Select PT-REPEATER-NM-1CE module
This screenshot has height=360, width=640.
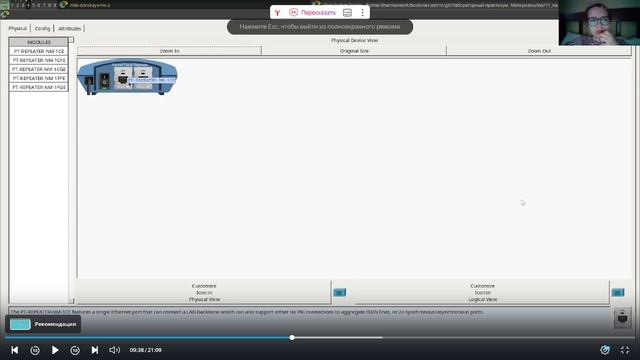pyautogui.click(x=39, y=51)
